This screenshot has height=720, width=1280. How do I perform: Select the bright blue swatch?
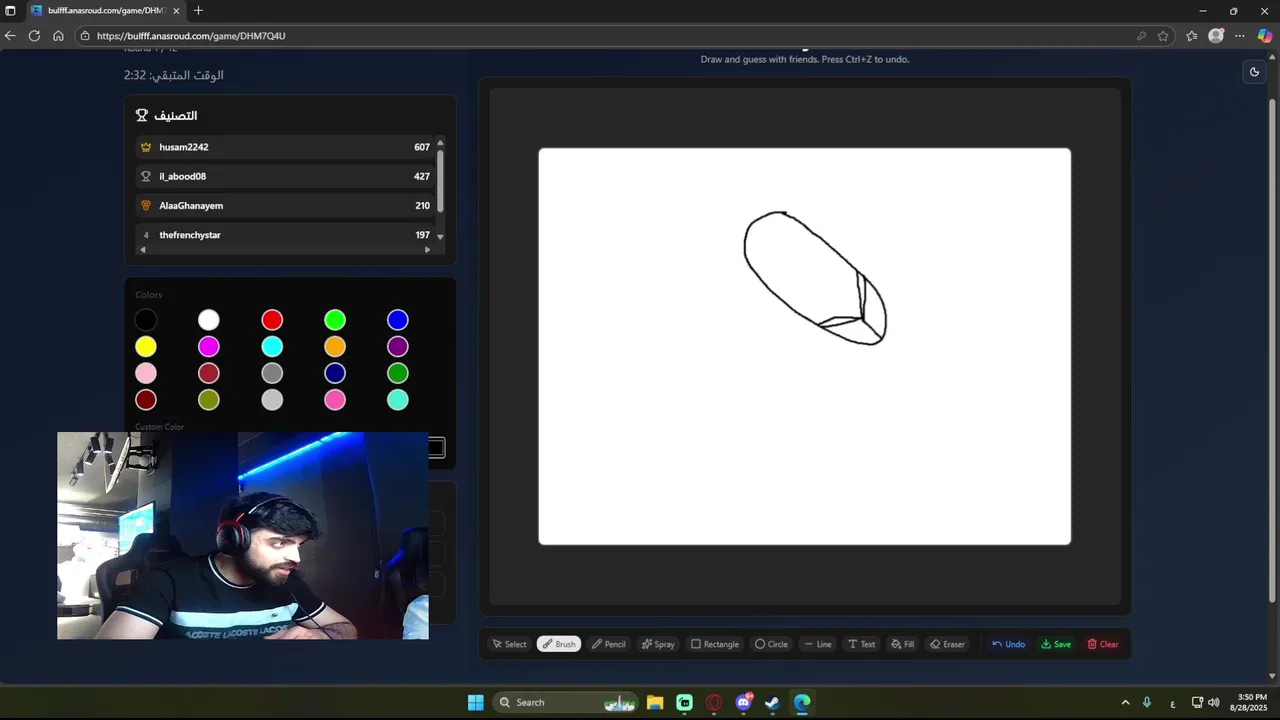(398, 320)
